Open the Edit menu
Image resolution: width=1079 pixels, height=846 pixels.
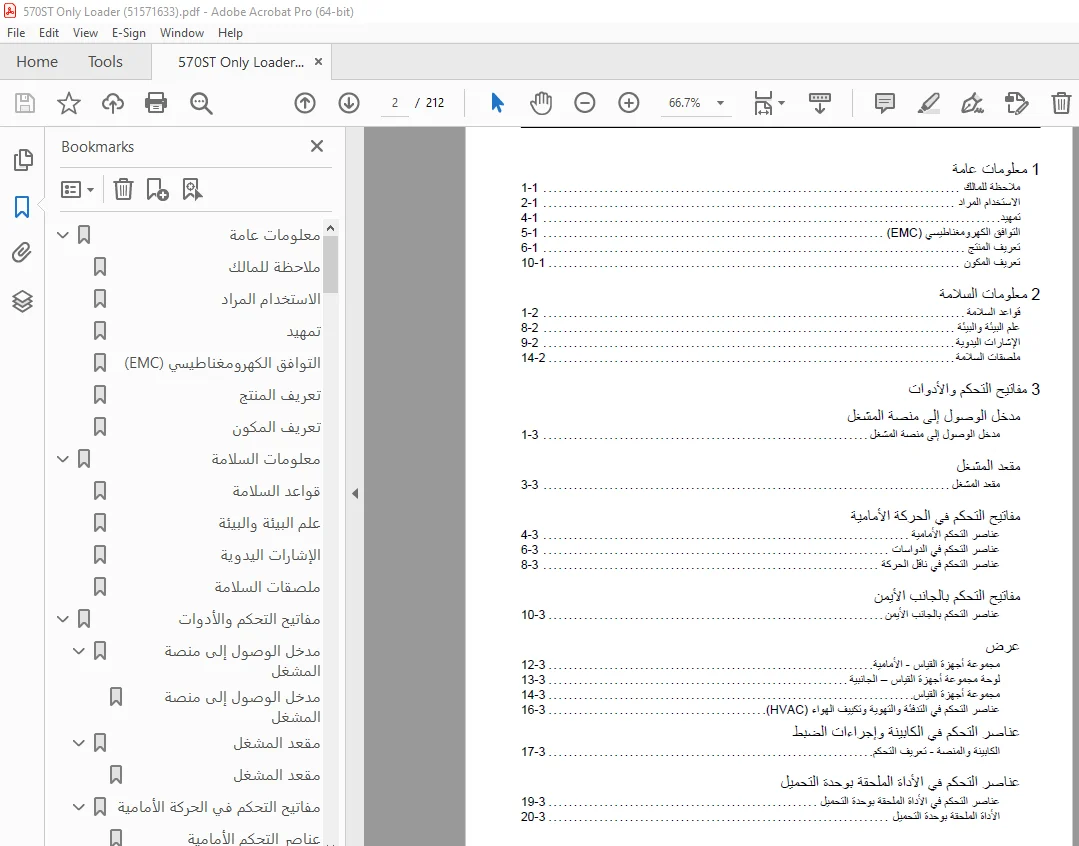[x=49, y=32]
